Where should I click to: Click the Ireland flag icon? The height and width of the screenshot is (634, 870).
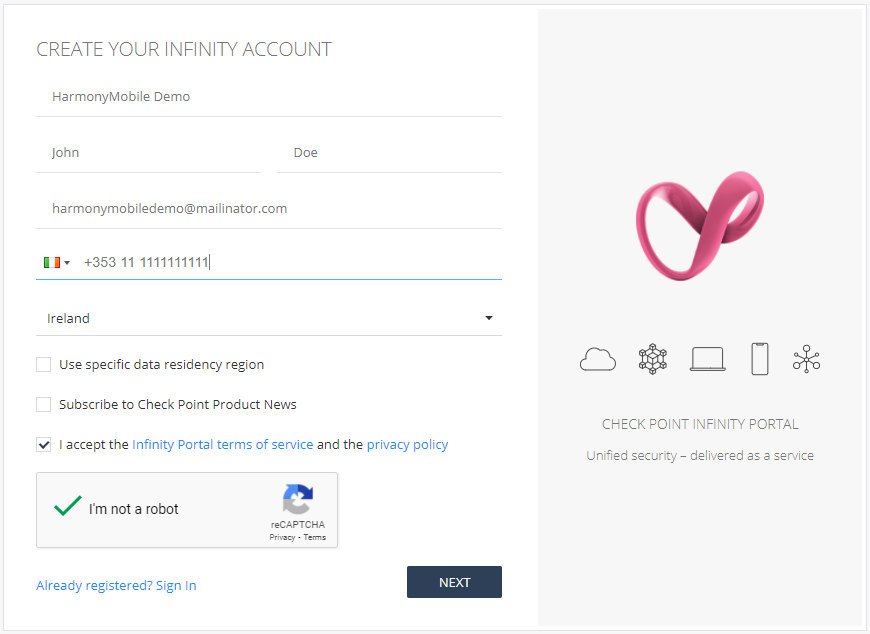click(52, 262)
